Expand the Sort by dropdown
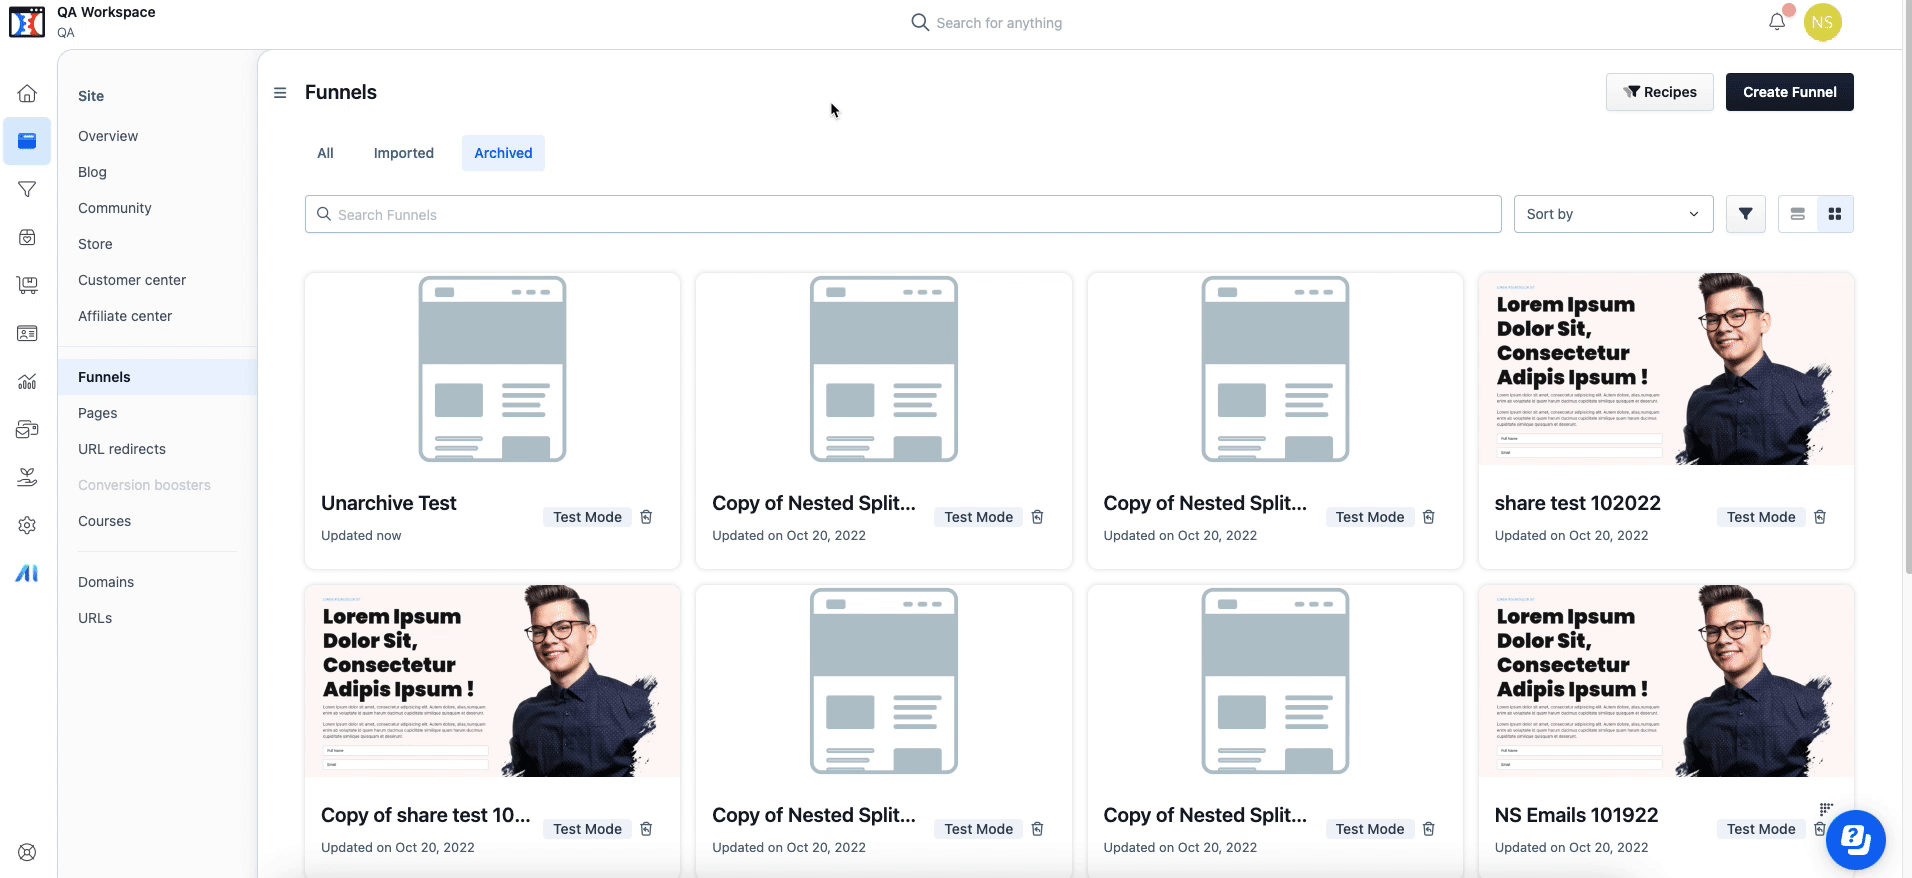Screen dimensions: 1912x878 pos(1612,214)
